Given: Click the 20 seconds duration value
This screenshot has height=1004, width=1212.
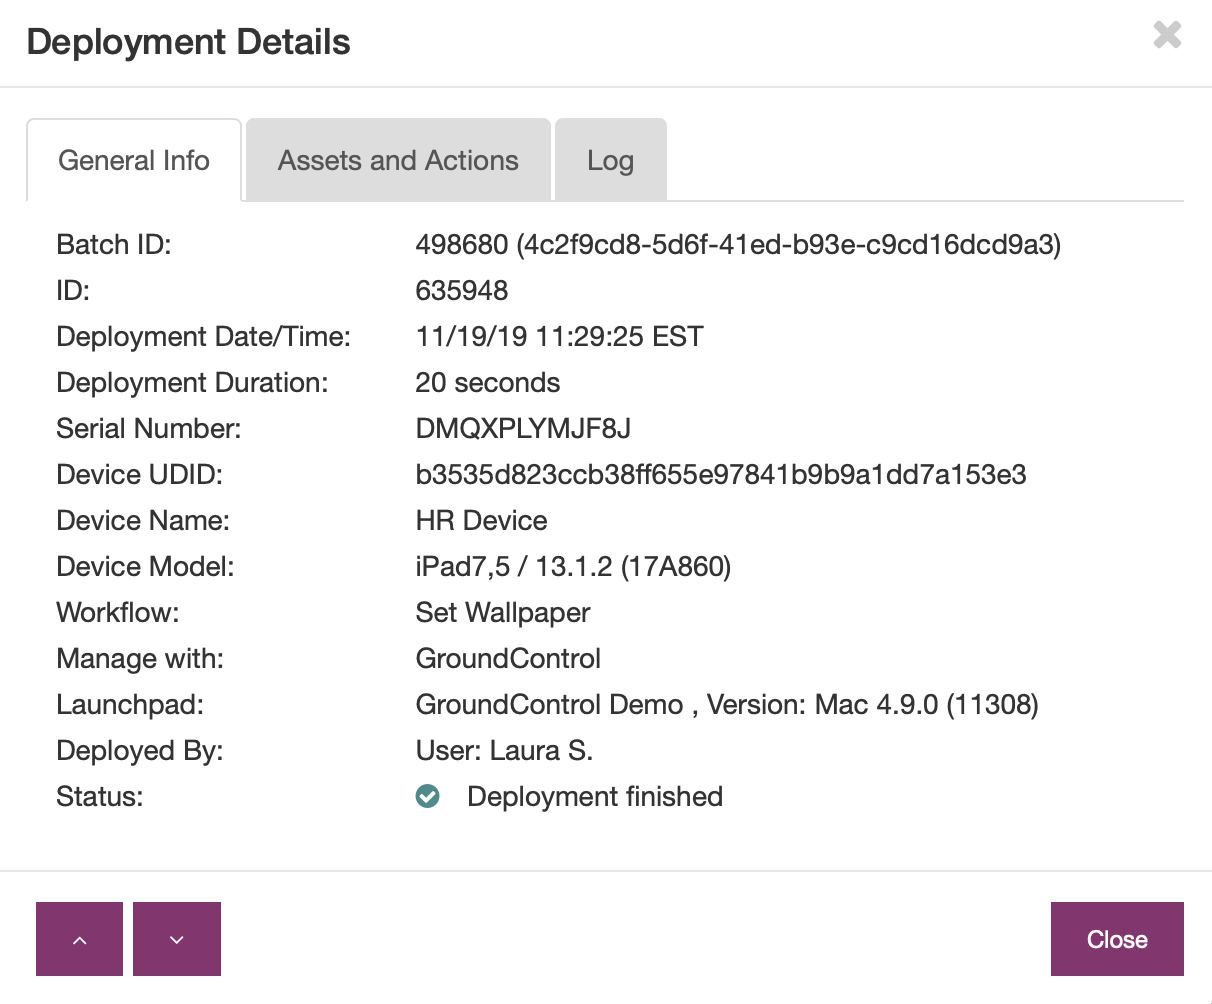Looking at the screenshot, I should 487,383.
